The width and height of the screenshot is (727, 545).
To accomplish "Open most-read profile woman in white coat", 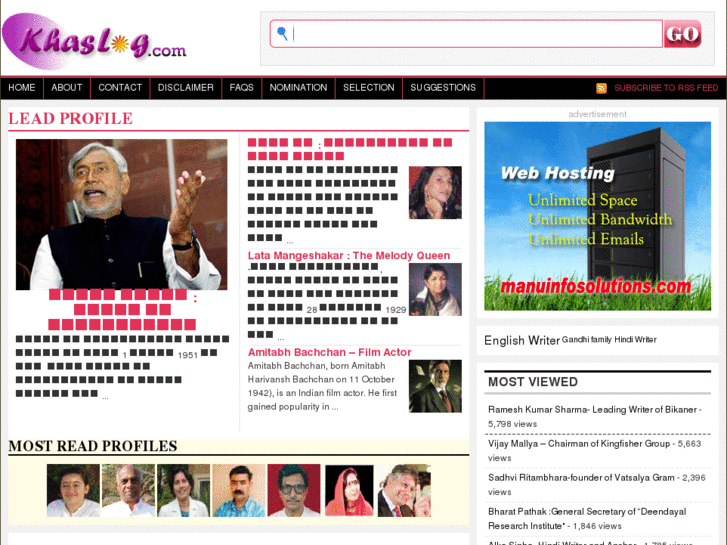I will coord(184,490).
